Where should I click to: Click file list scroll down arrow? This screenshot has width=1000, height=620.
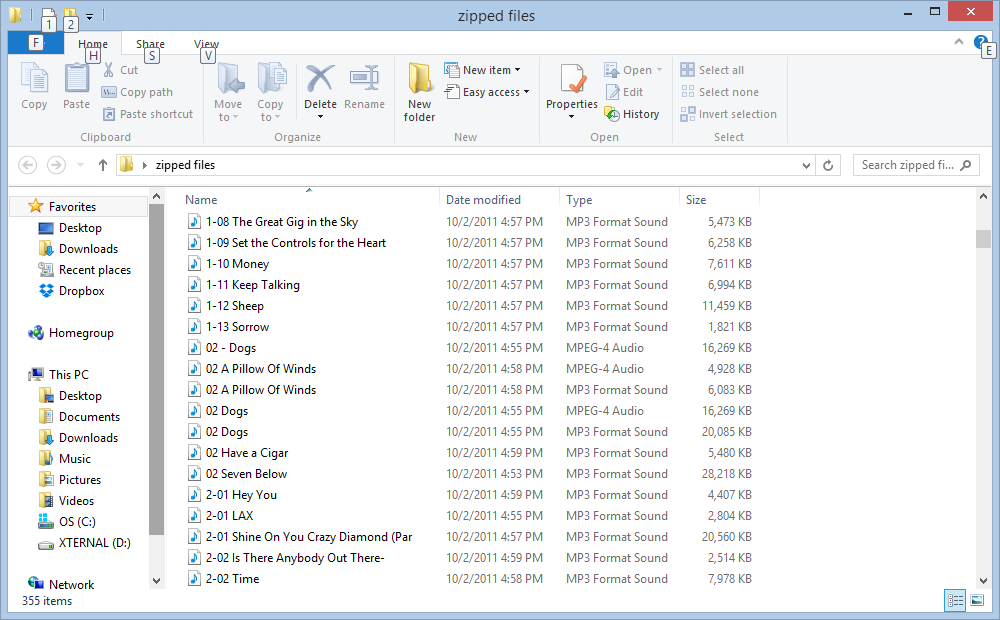[983, 580]
